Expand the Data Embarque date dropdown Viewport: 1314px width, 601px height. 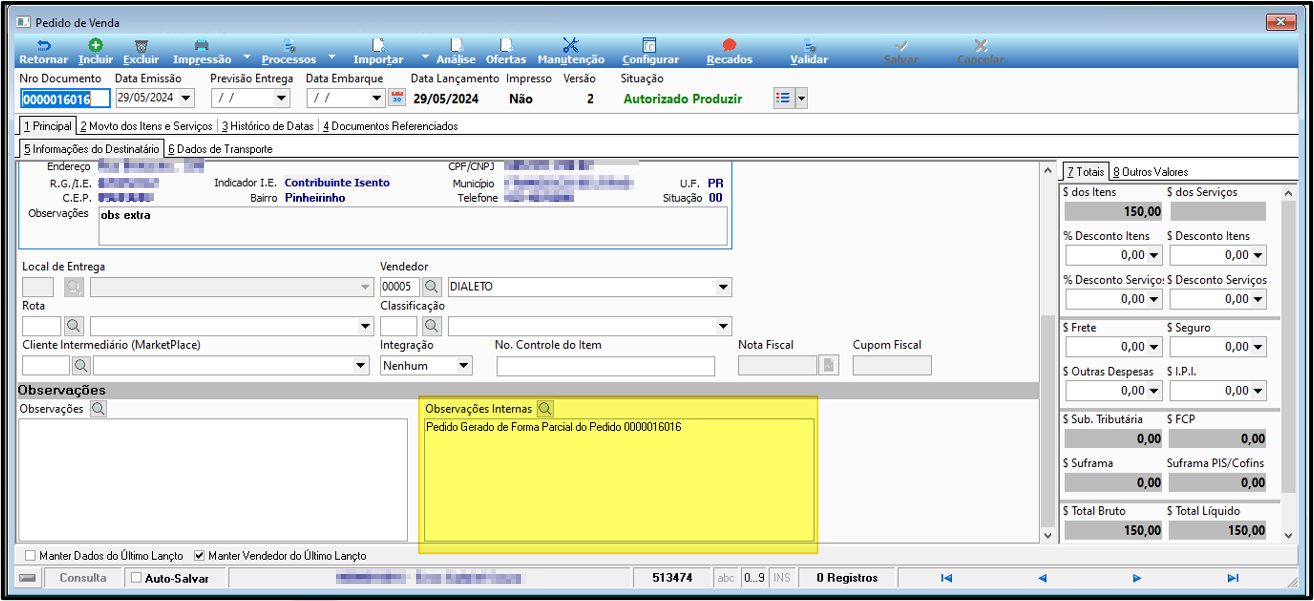point(376,98)
